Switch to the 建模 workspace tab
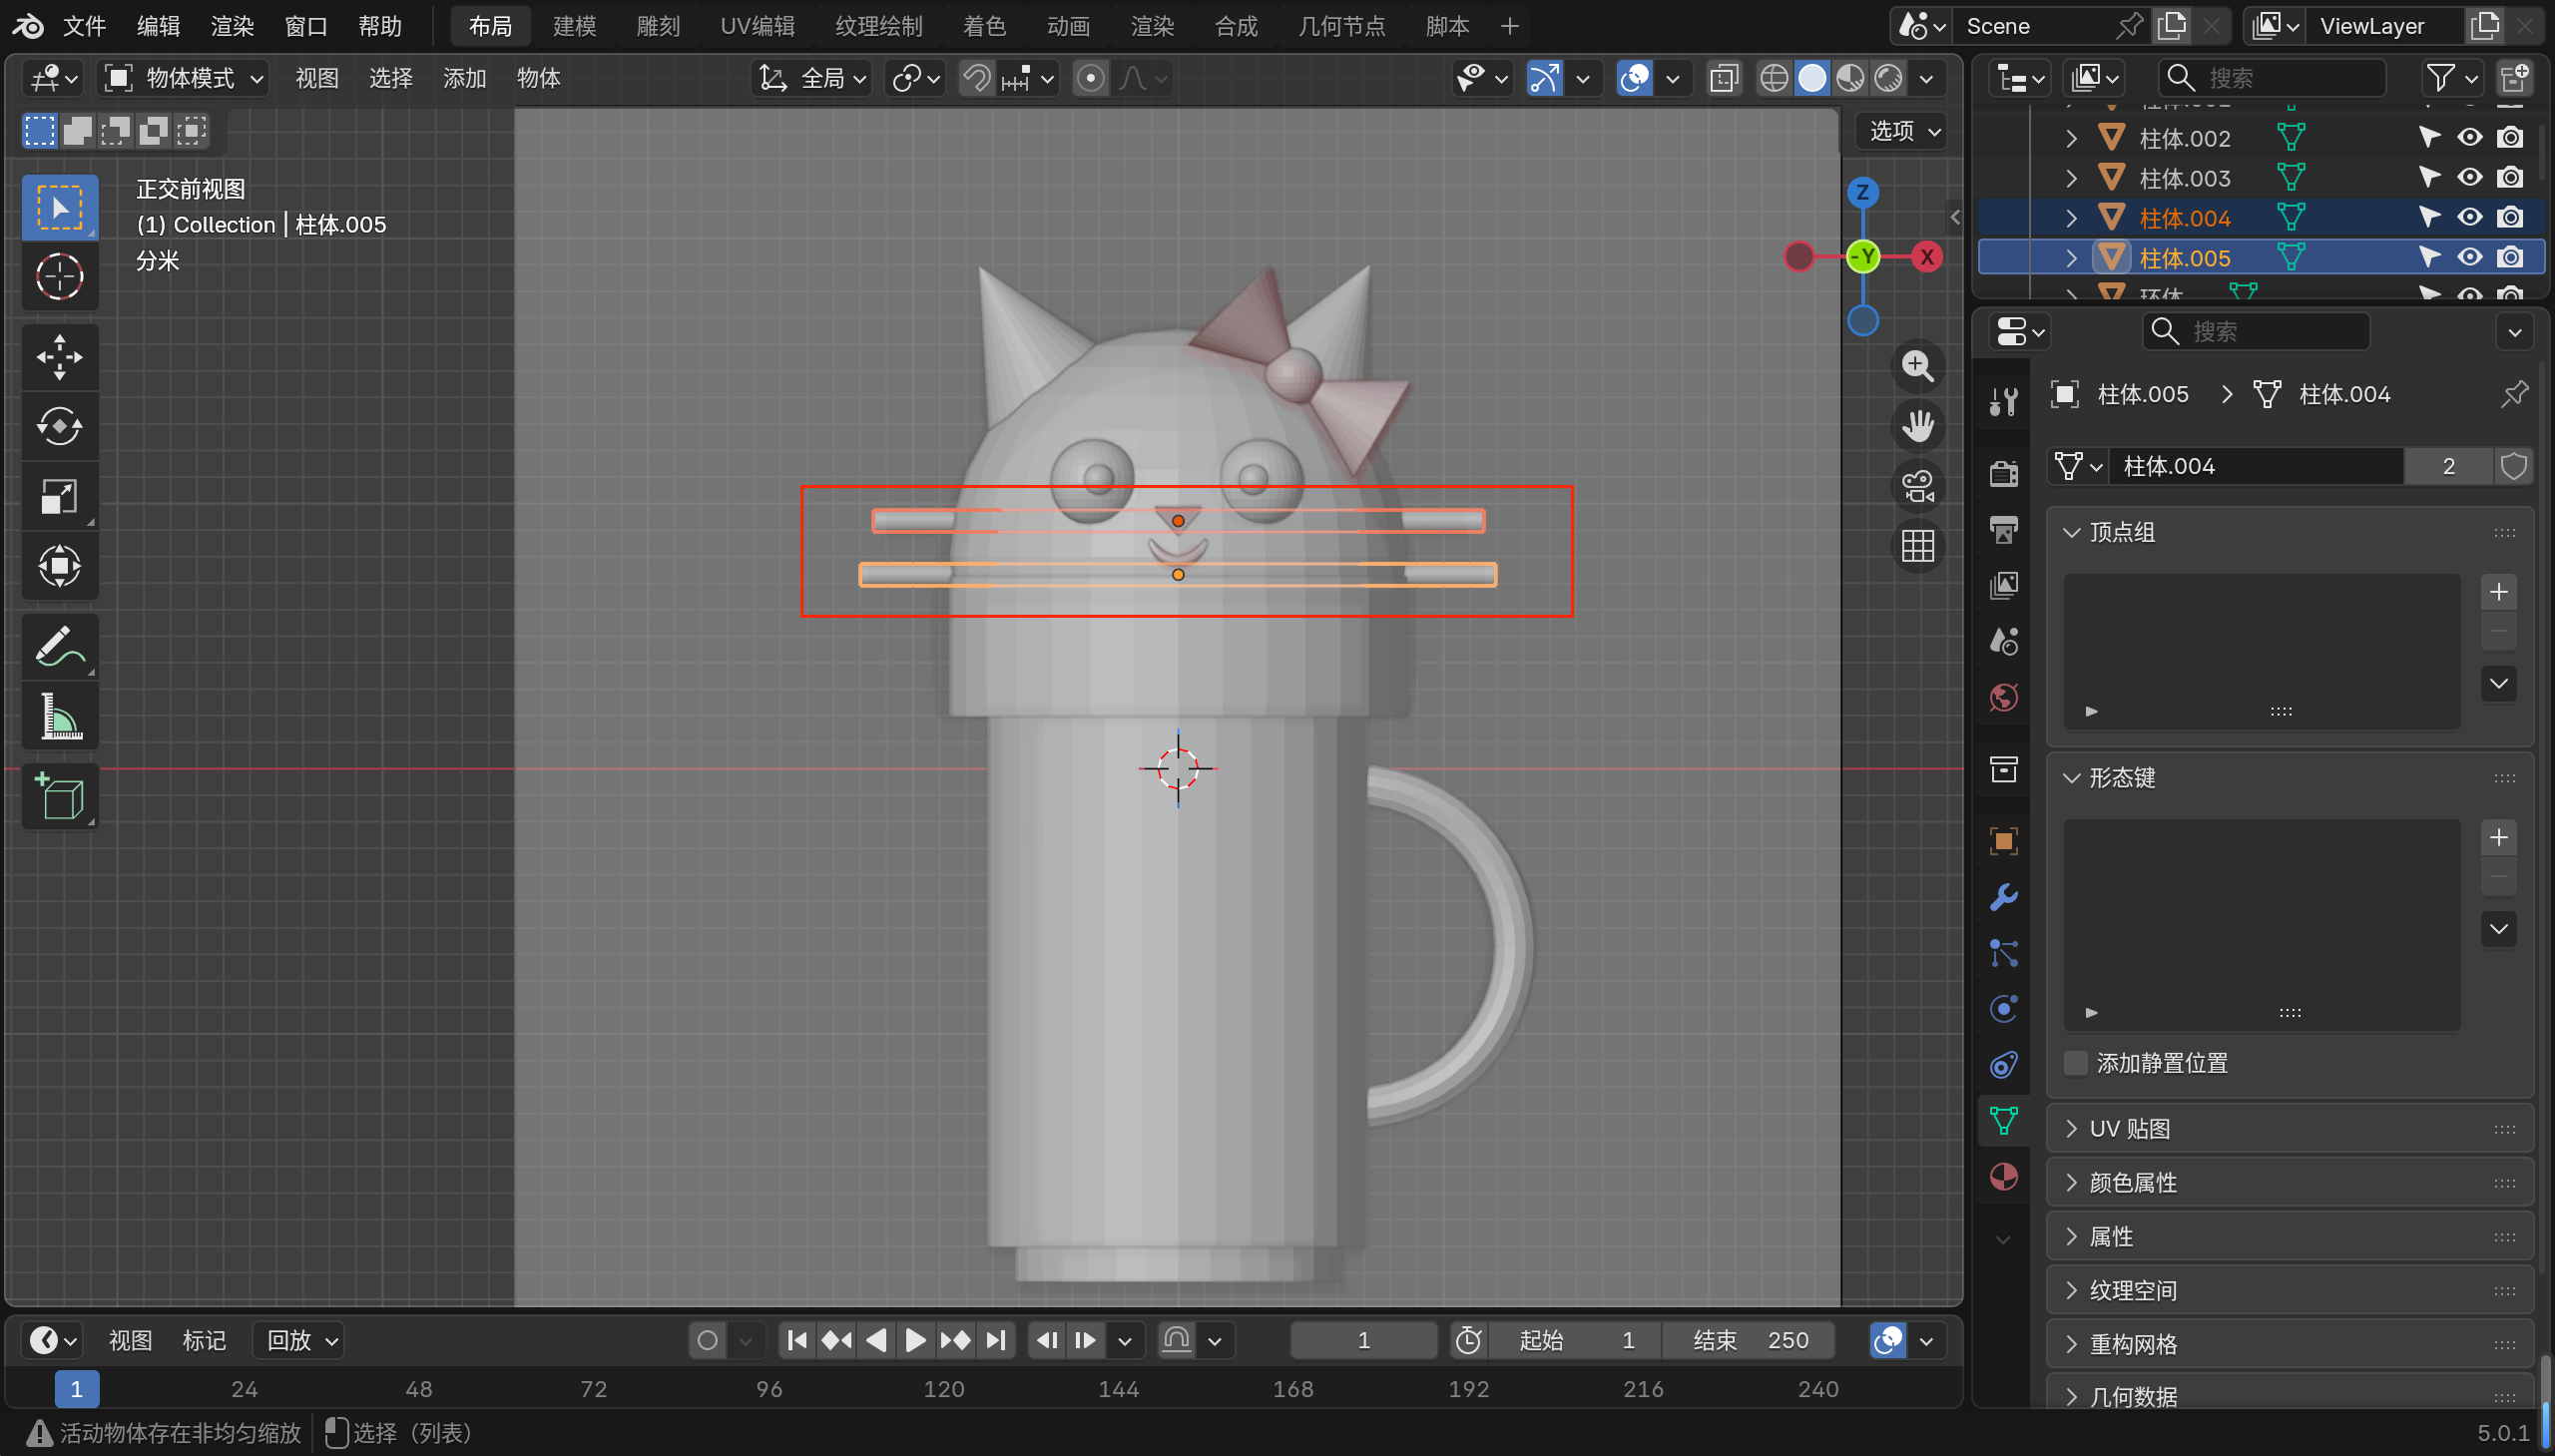 pyautogui.click(x=574, y=26)
